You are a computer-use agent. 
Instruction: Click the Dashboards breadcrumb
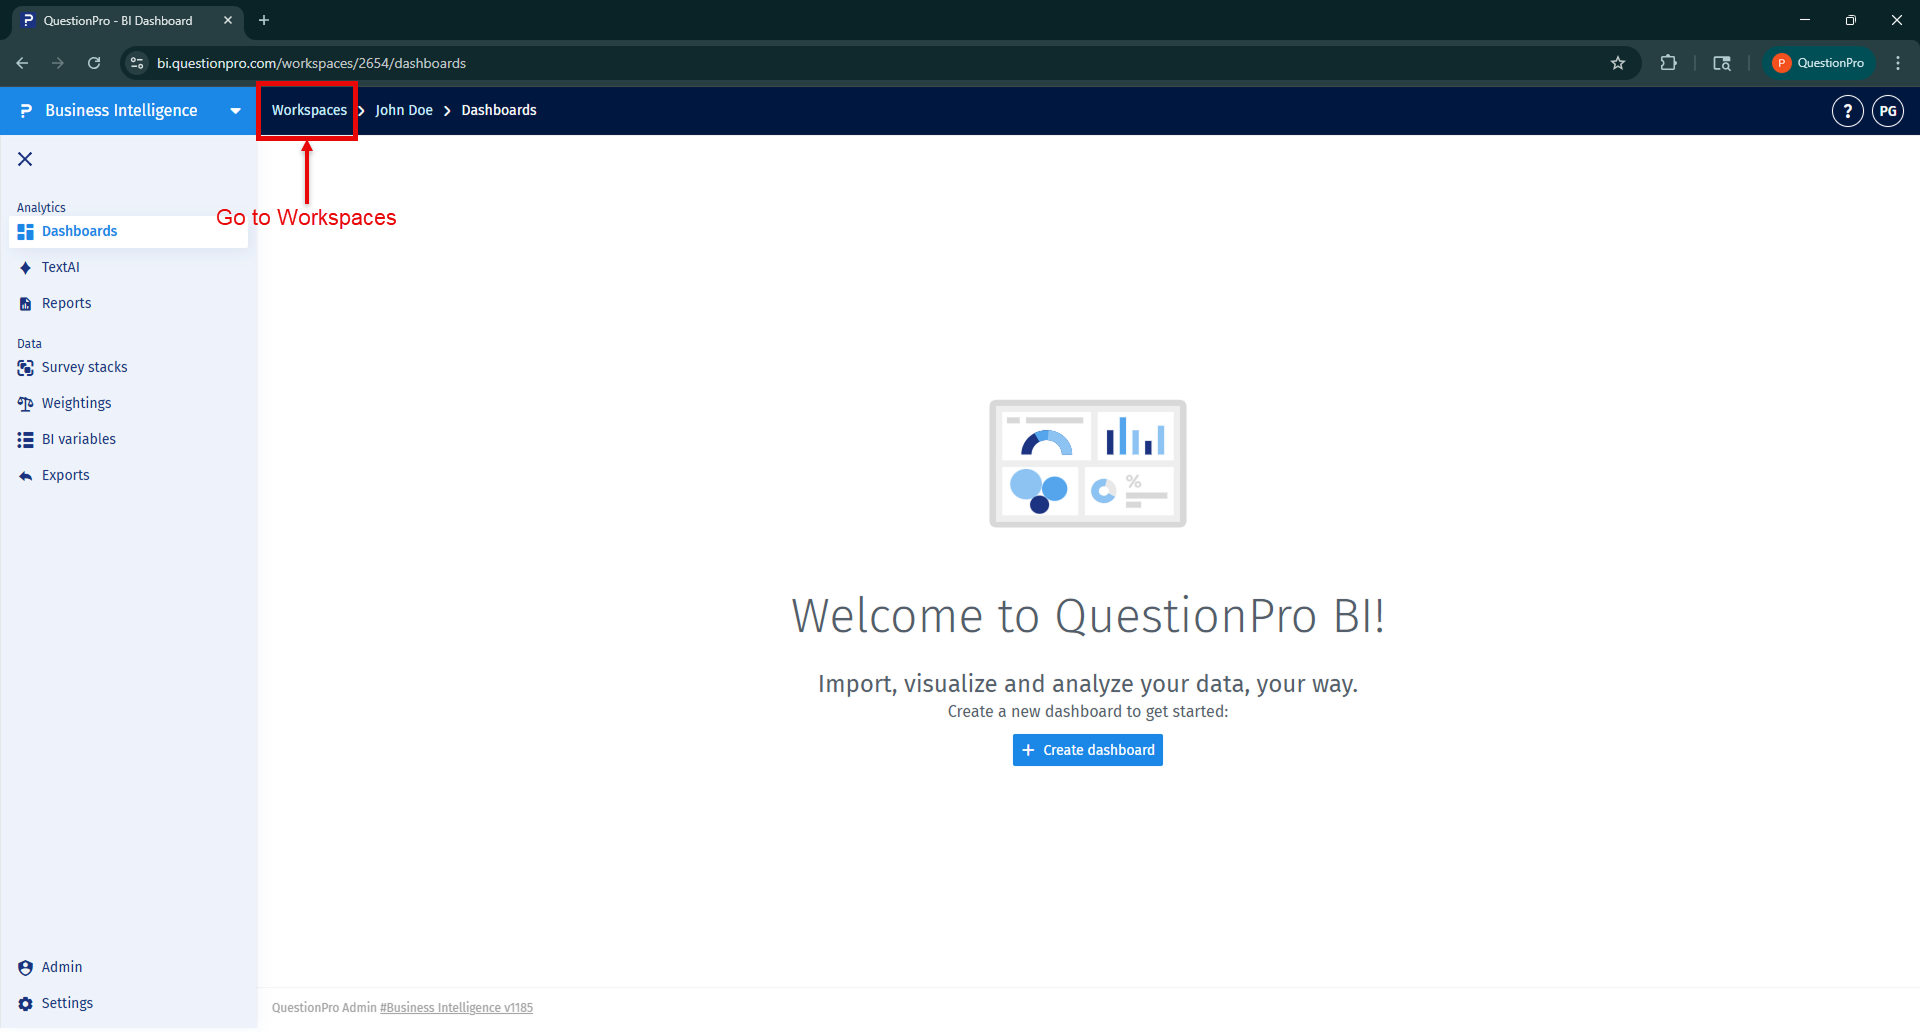499,110
